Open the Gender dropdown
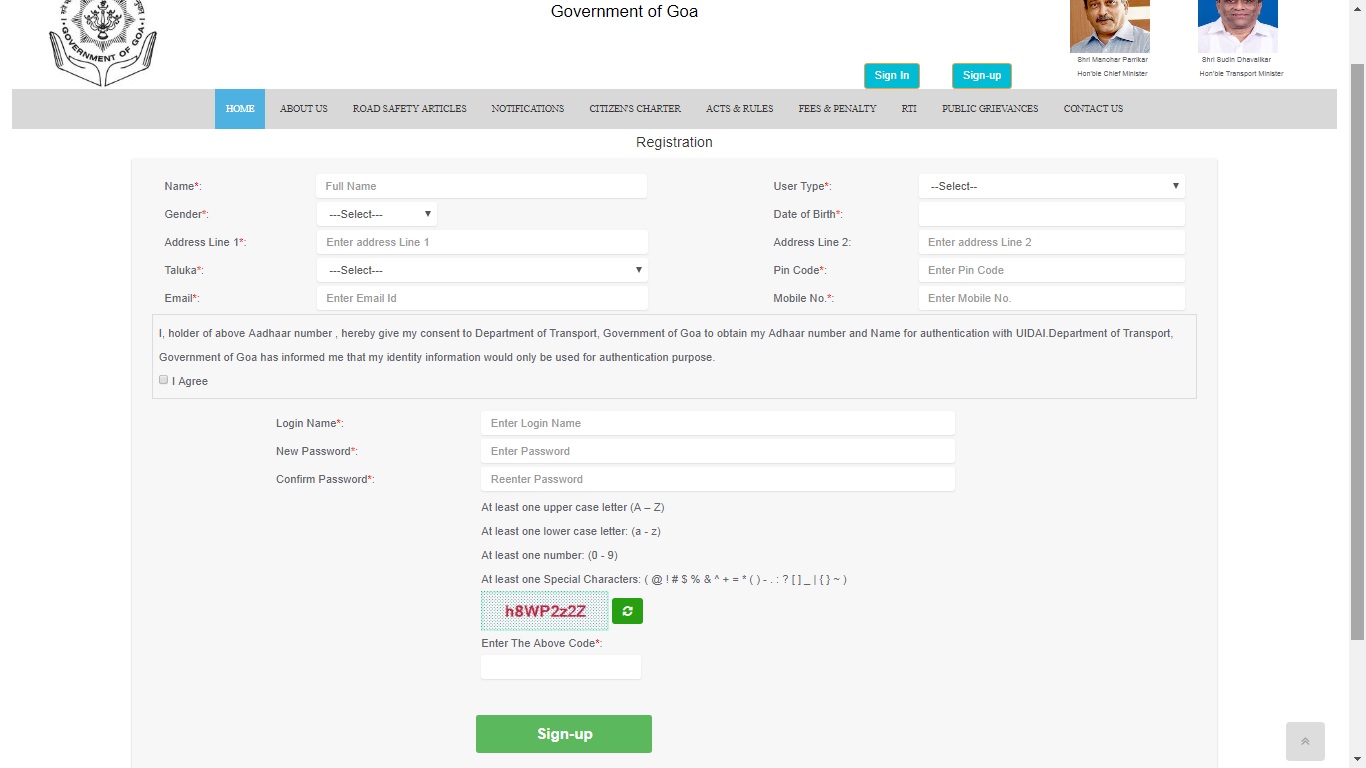The image size is (1366, 768). click(376, 213)
